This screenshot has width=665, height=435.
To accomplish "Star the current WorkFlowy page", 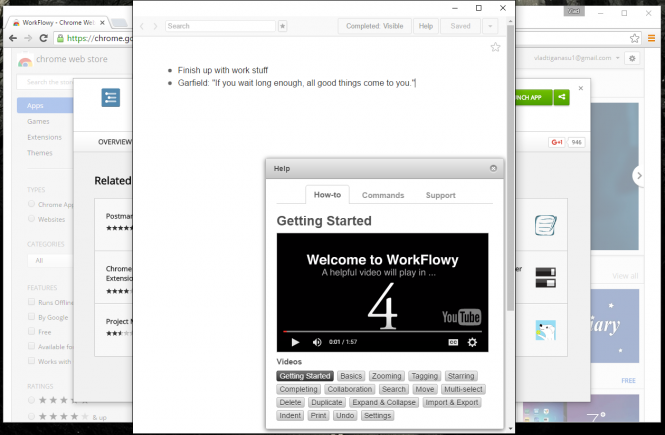I will (x=495, y=47).
